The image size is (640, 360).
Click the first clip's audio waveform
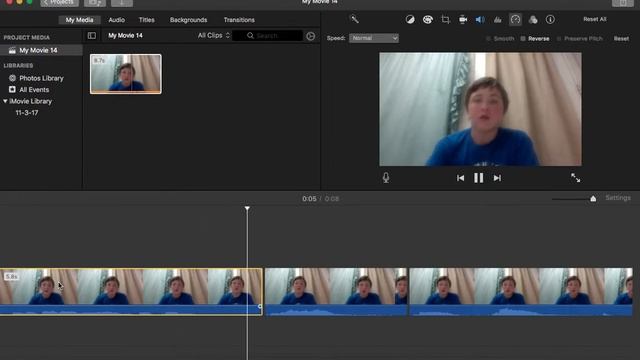click(131, 310)
